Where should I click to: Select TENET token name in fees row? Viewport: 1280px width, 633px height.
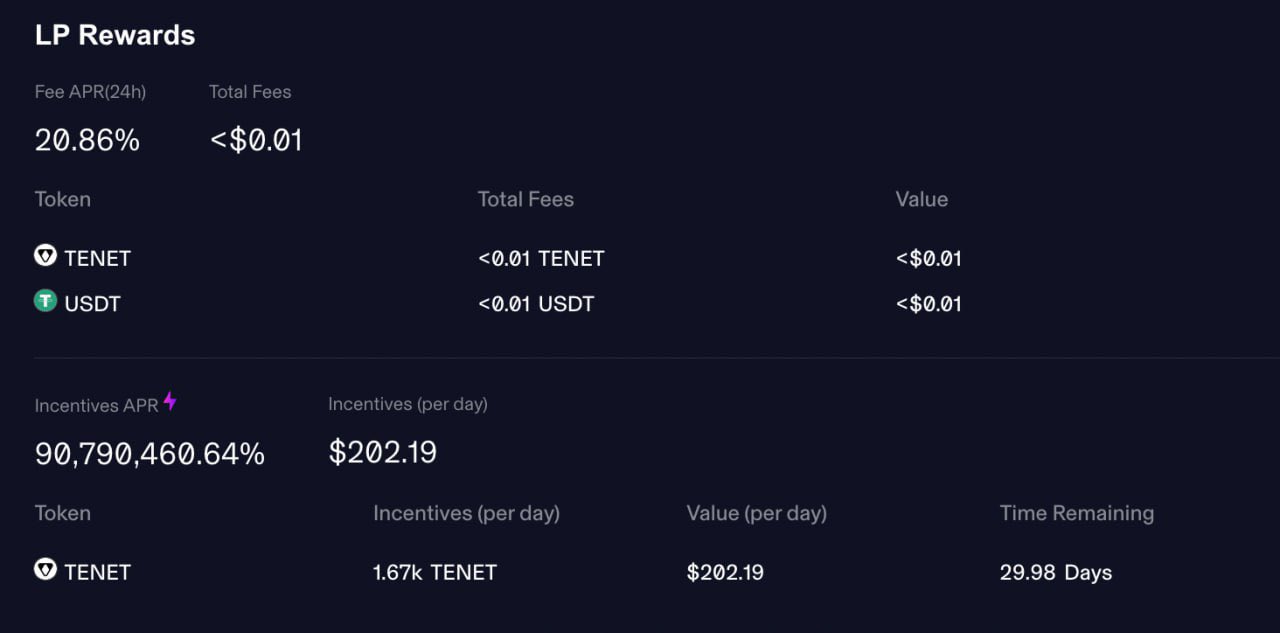click(x=98, y=258)
